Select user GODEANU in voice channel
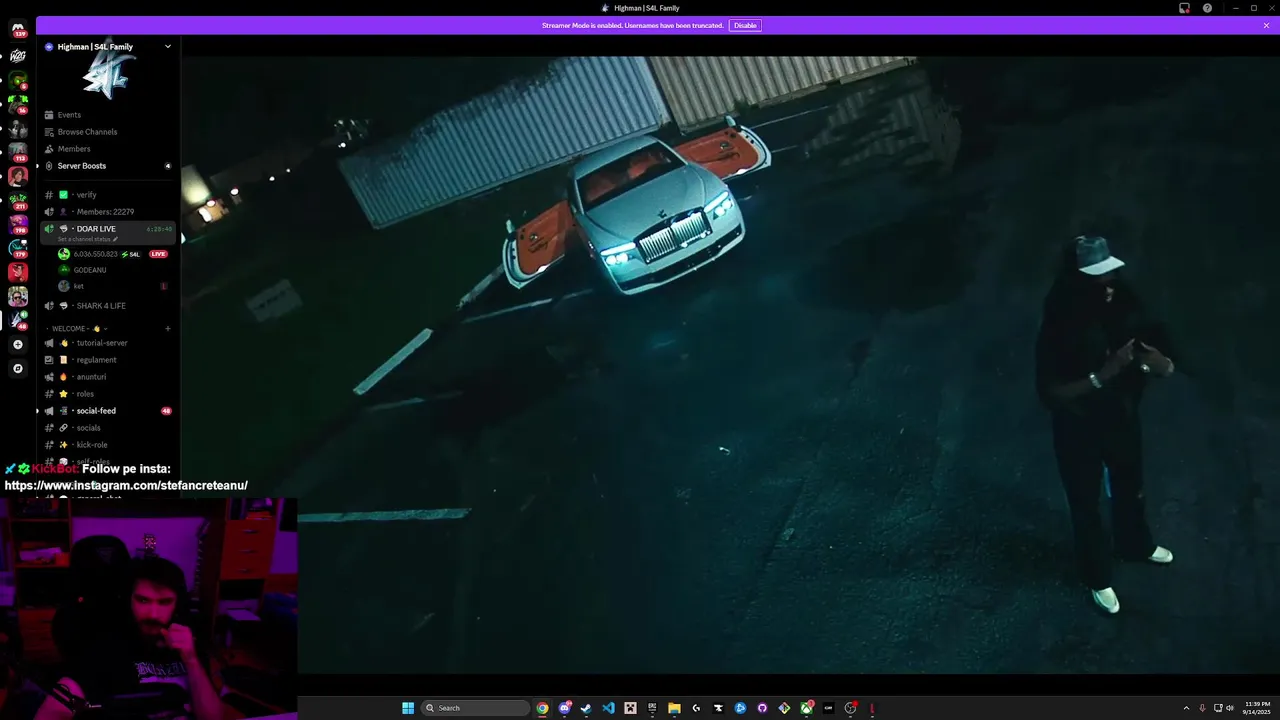 click(x=90, y=270)
